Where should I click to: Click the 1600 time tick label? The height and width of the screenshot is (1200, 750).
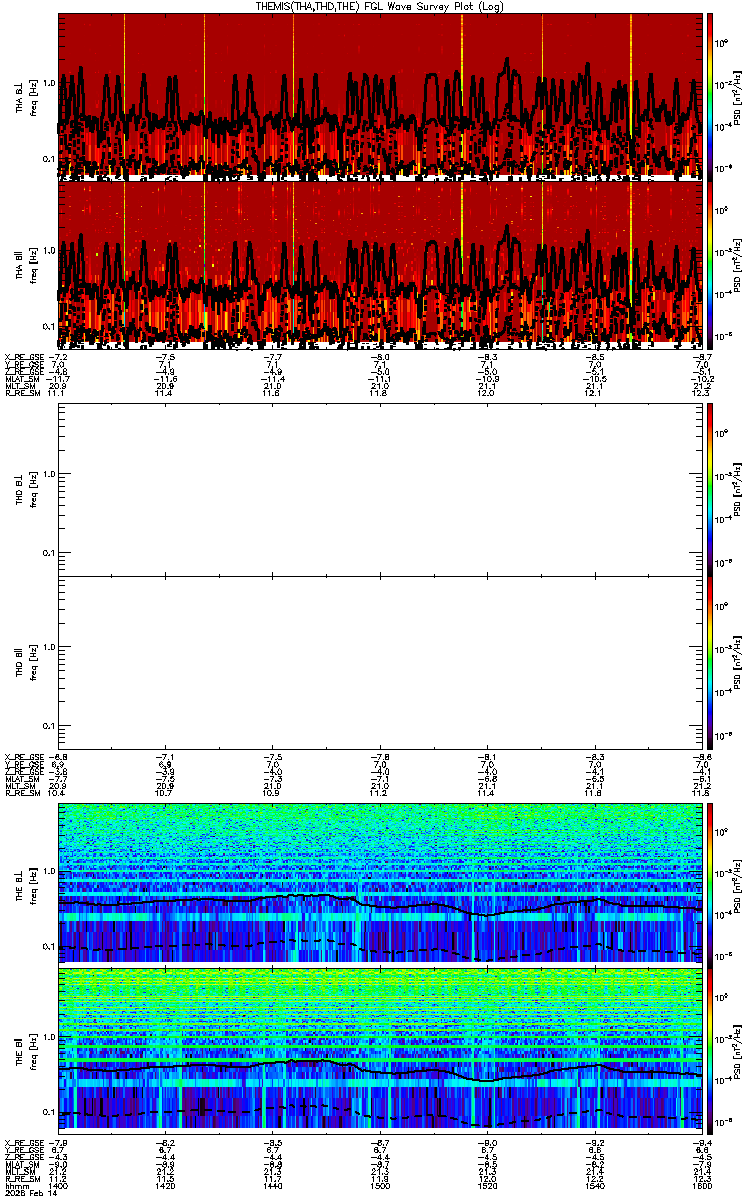[699, 1186]
